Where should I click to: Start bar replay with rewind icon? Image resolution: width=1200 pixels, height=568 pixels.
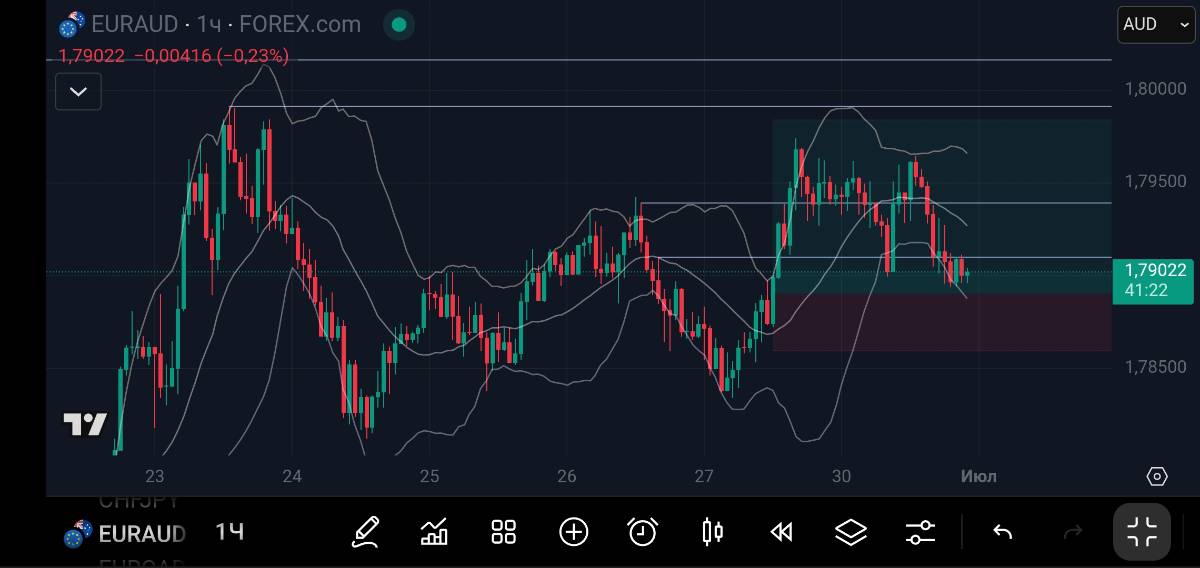781,531
